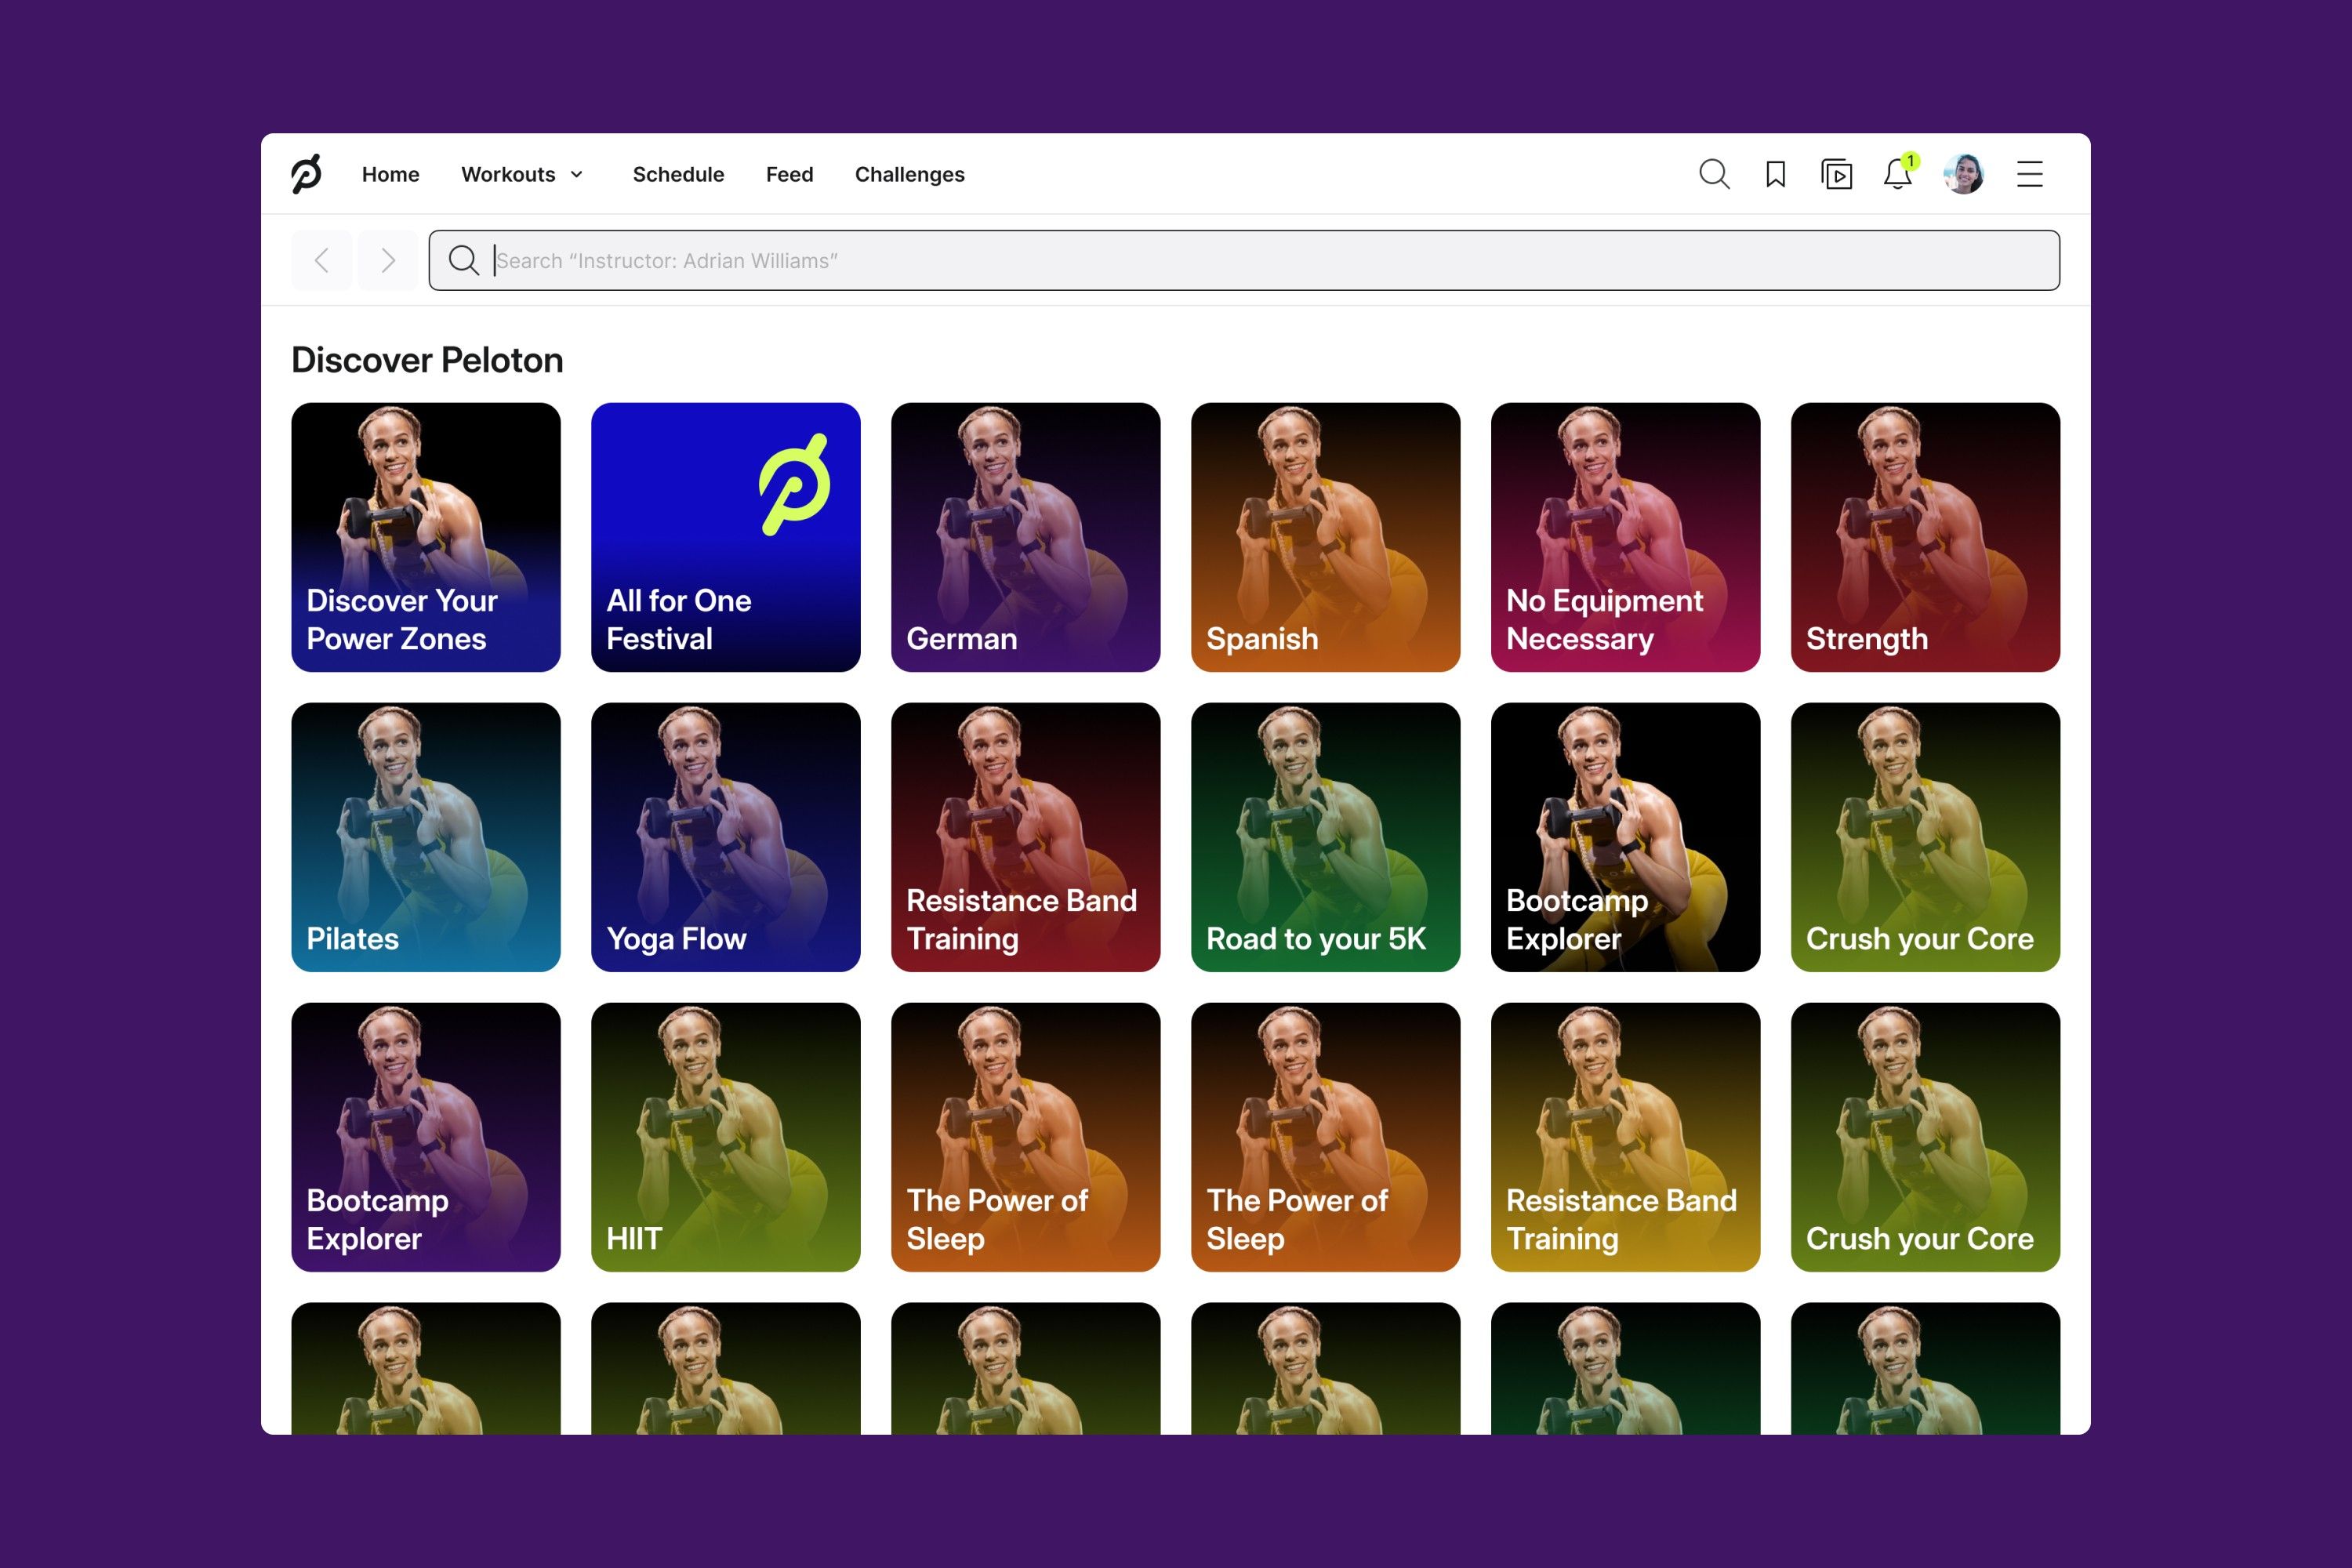Open All for One Festival card
The image size is (2352, 1568).
[726, 537]
